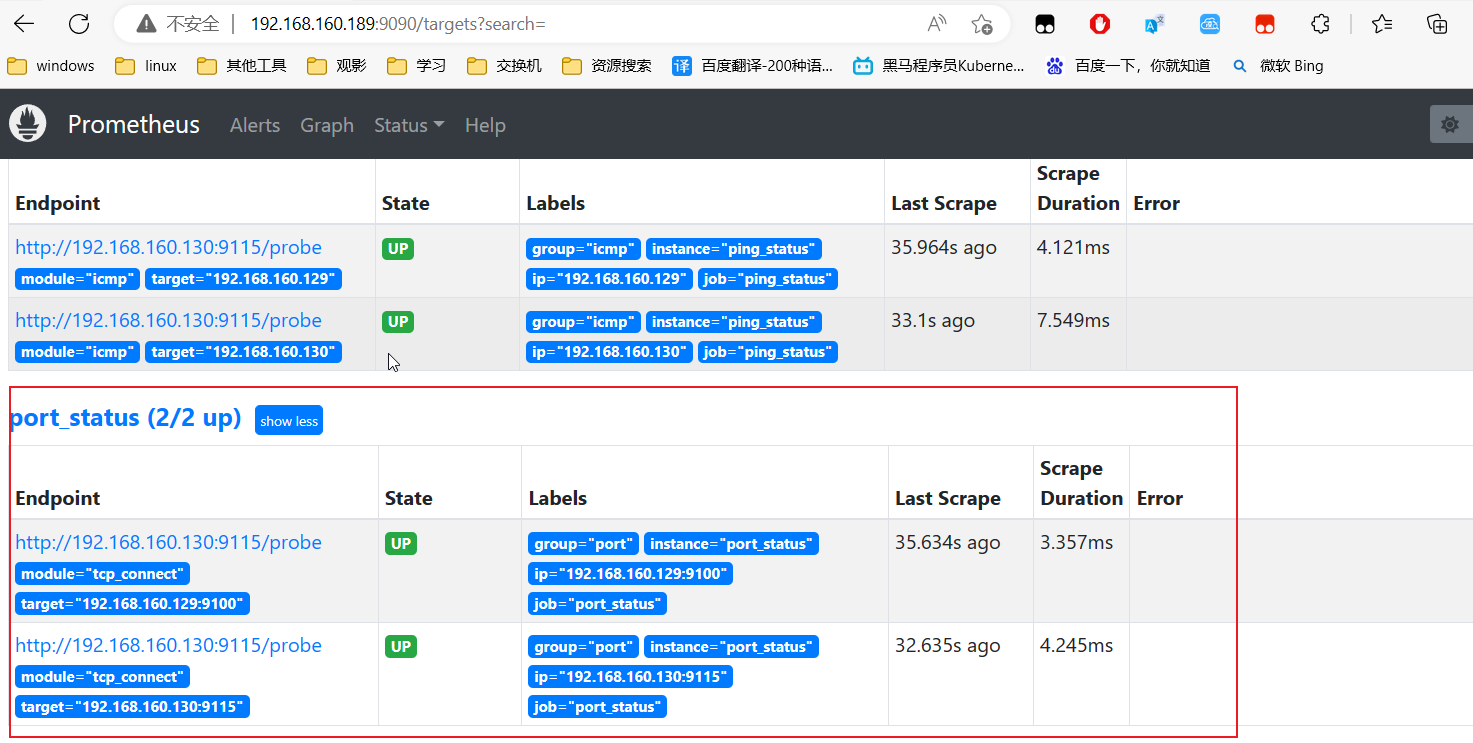
Task: Add page to favorites star icon
Action: pyautogui.click(x=982, y=24)
